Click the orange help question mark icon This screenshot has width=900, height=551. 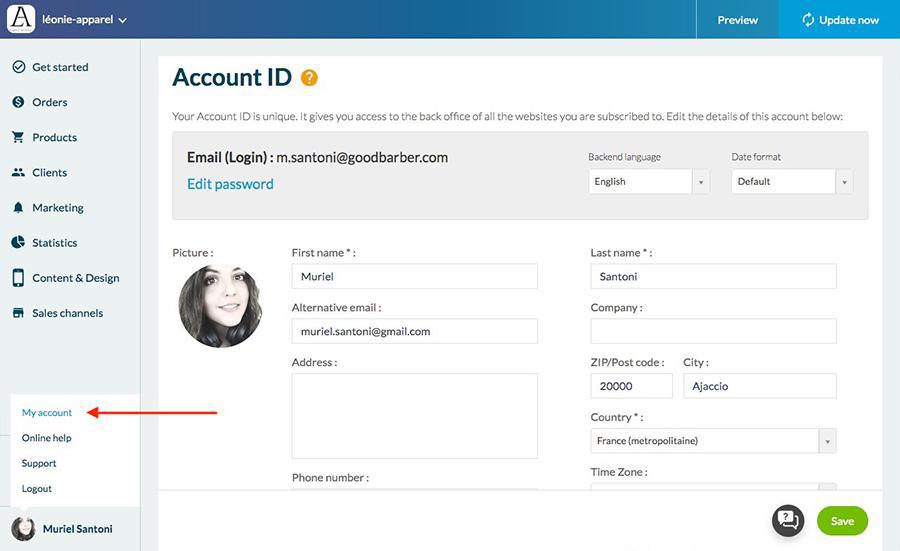pyautogui.click(x=309, y=78)
